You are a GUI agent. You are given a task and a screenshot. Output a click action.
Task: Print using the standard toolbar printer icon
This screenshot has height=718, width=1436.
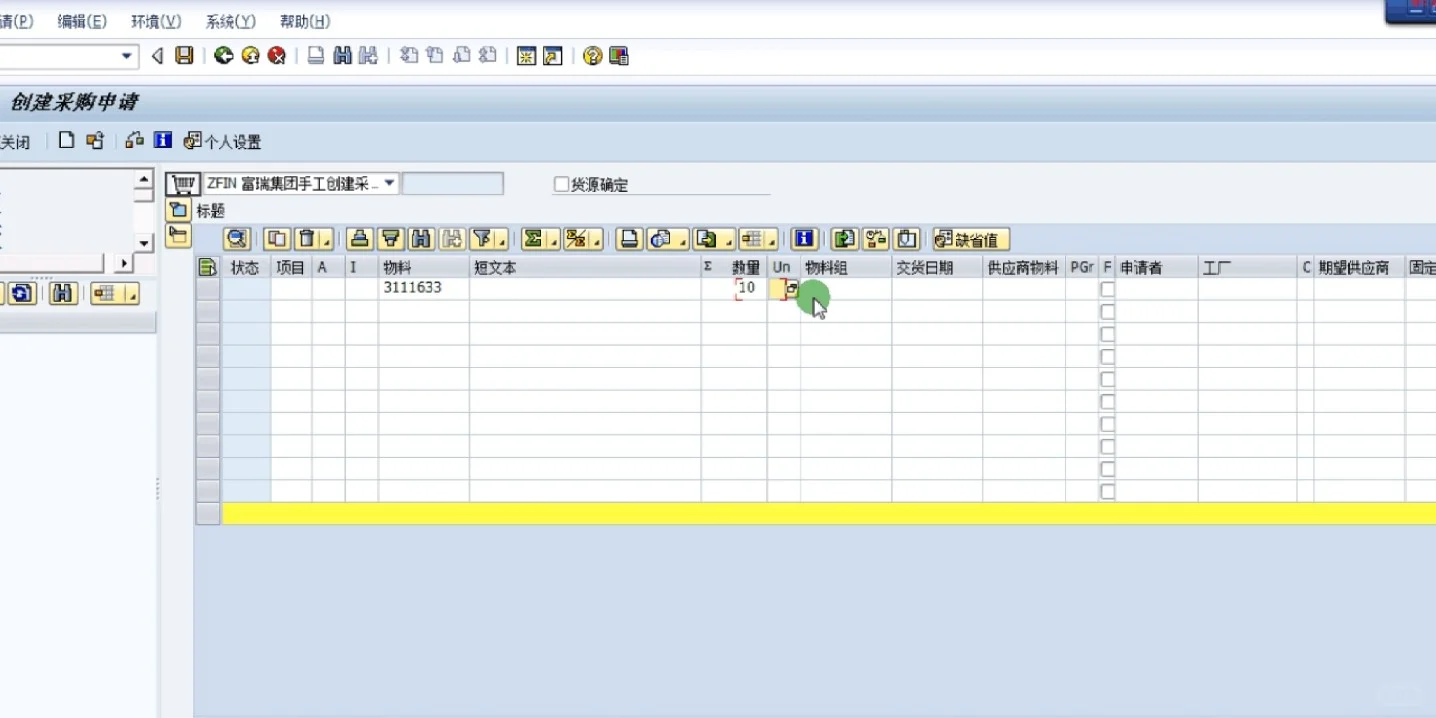pyautogui.click(x=316, y=56)
